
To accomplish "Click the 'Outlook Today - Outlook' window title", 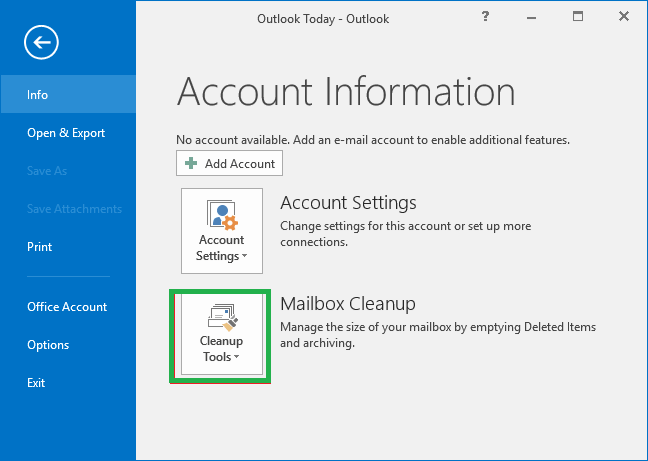I will 323,19.
